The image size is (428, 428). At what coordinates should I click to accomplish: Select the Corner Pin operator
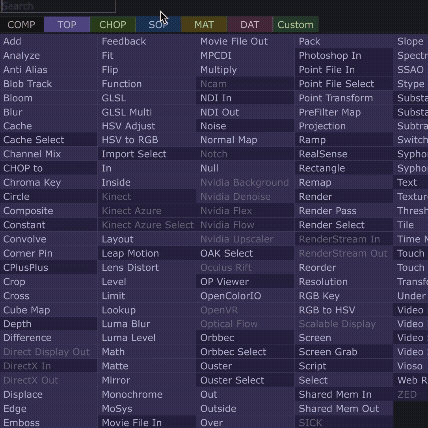tap(49, 253)
